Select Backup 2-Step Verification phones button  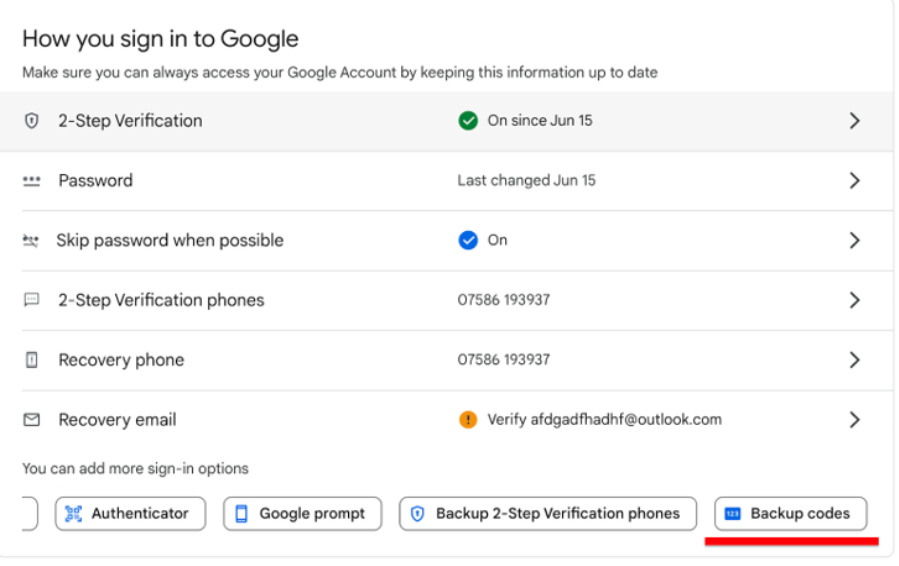[547, 514]
